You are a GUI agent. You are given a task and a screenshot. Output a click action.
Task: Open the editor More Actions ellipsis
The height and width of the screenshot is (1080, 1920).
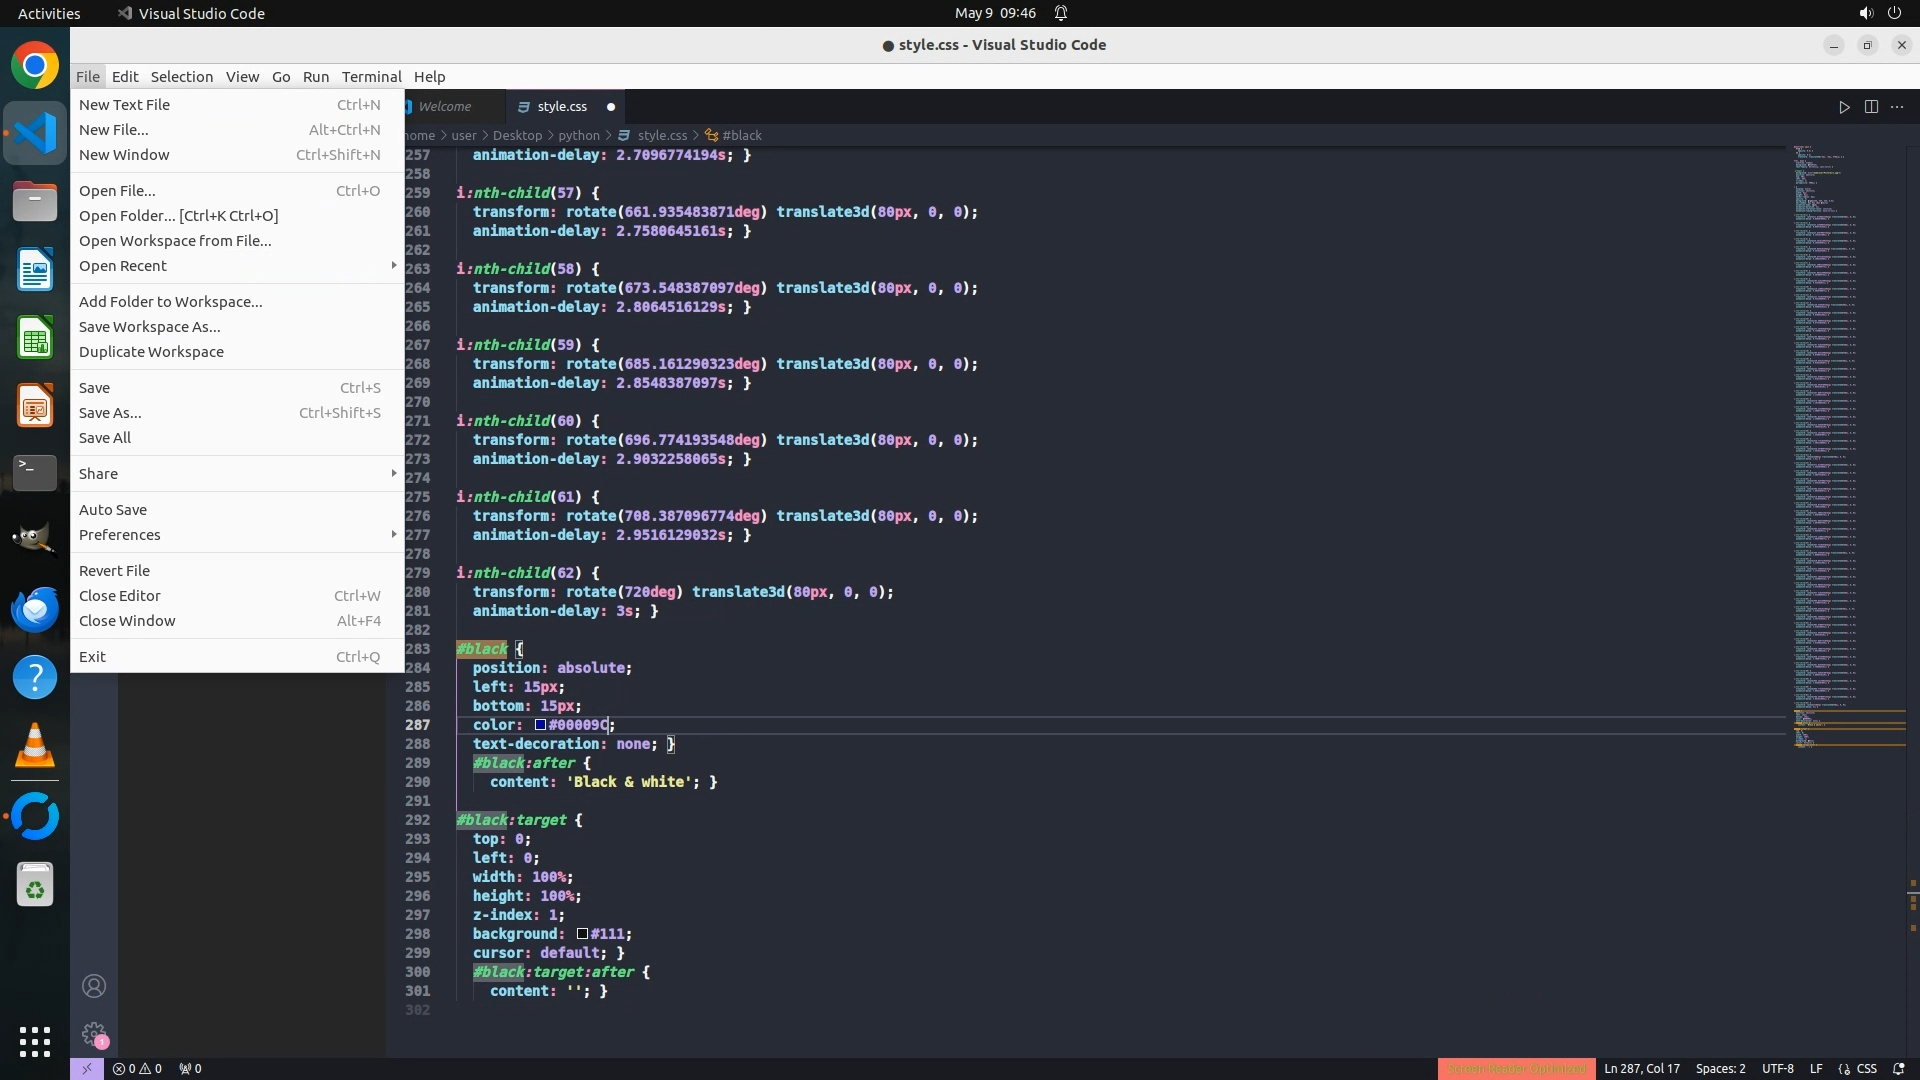[x=1897, y=107]
